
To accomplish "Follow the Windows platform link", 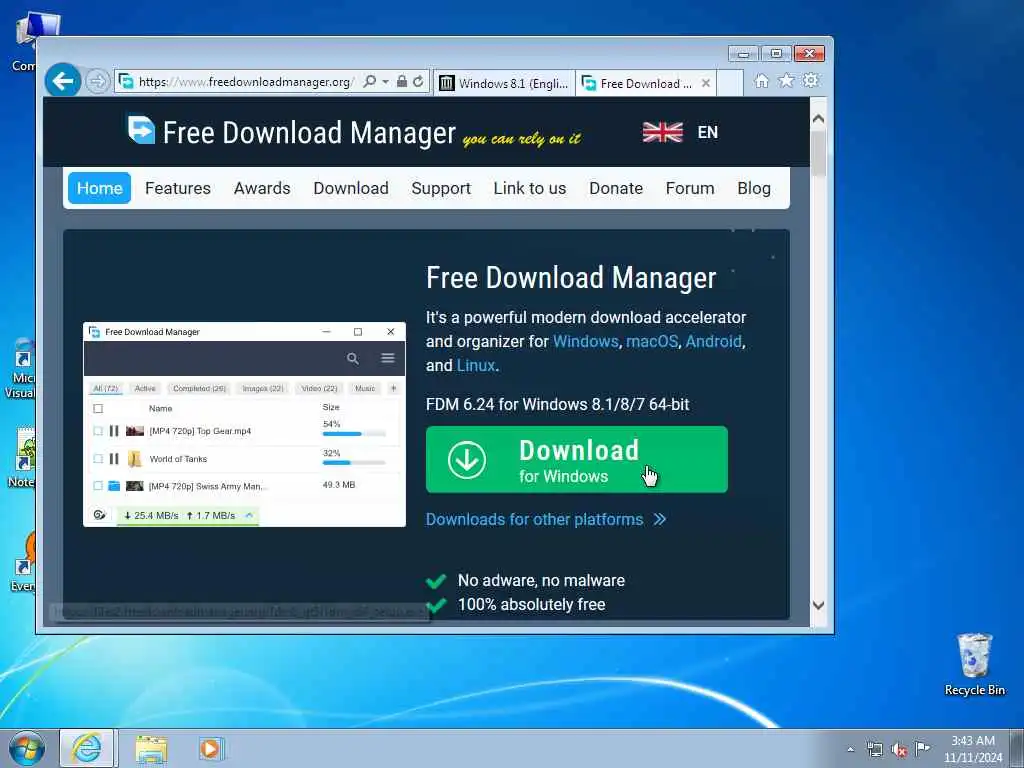I will point(585,341).
